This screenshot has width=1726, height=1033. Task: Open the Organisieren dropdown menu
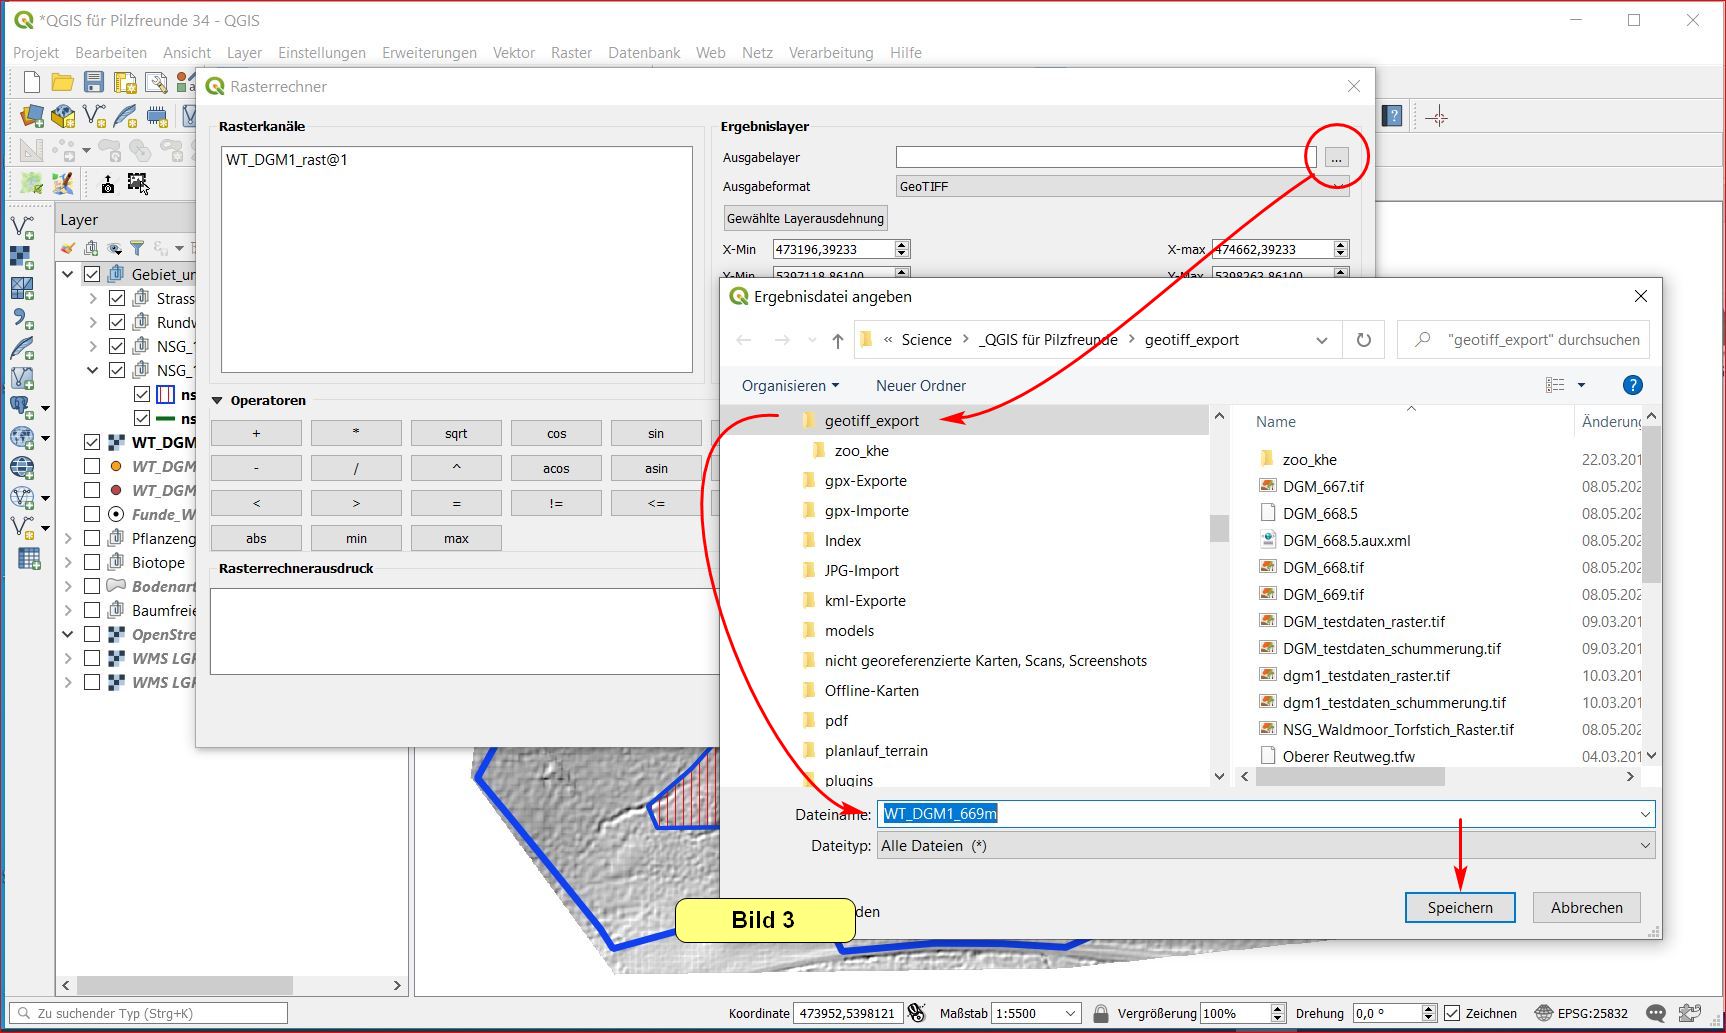coord(790,386)
